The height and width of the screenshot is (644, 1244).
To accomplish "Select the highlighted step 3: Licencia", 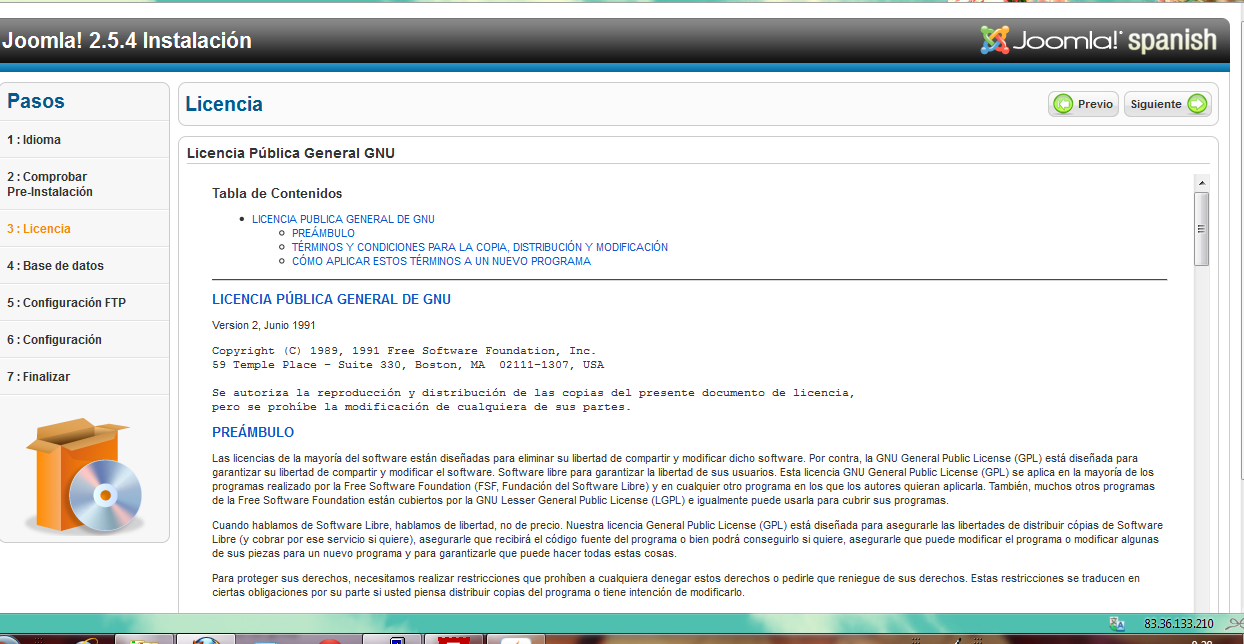I will click(39, 229).
